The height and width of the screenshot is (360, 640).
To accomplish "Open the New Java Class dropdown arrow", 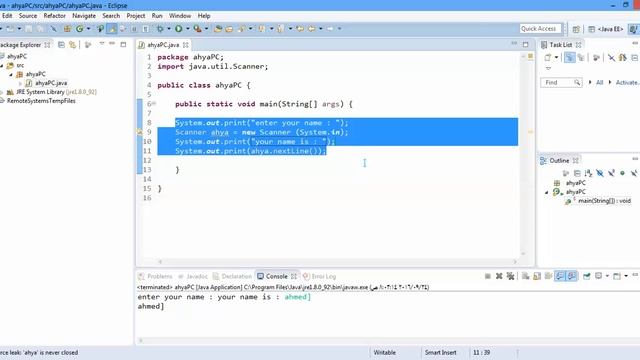I will pyautogui.click(x=89, y=29).
